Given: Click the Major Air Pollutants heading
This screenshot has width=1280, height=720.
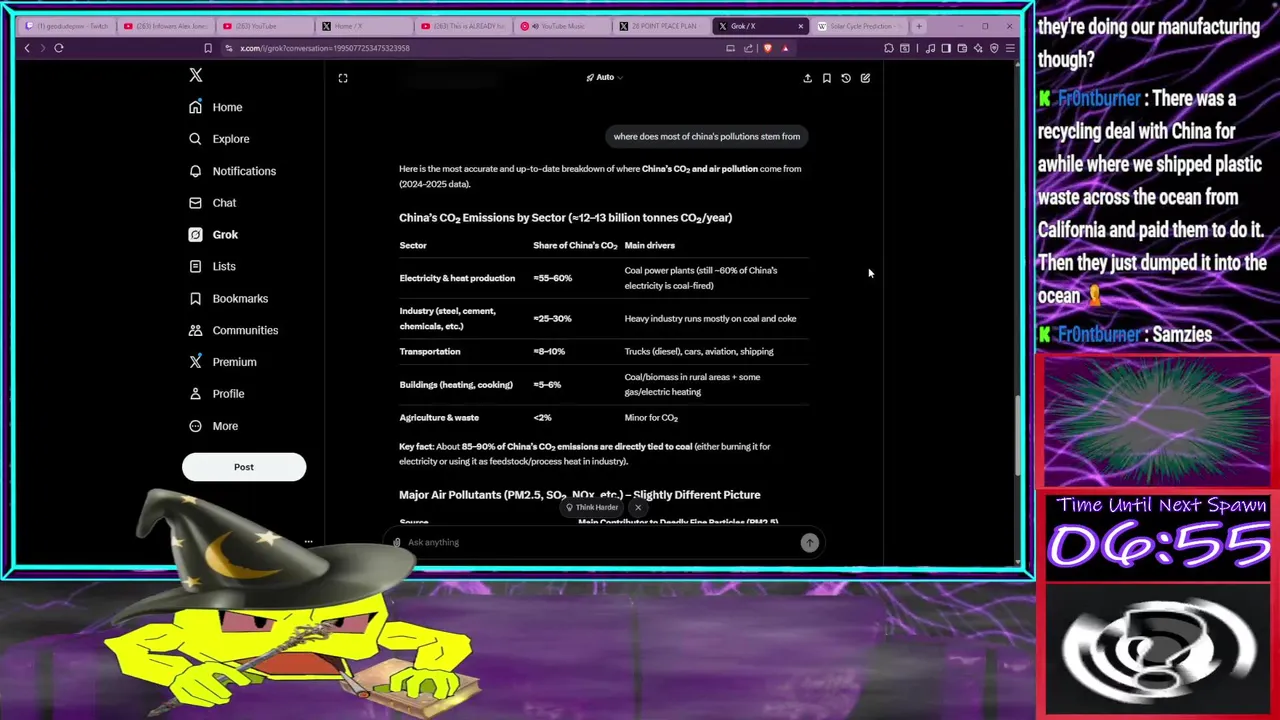Looking at the screenshot, I should click(x=580, y=495).
